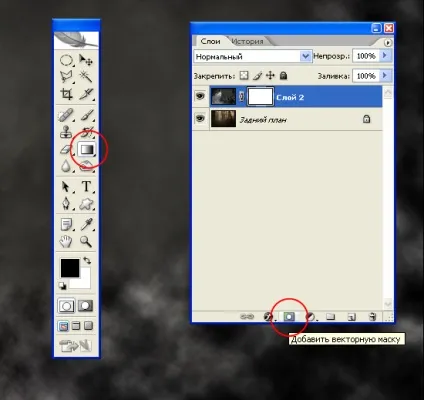The height and width of the screenshot is (400, 424).
Task: Select the Gradient tool
Action: pos(87,150)
